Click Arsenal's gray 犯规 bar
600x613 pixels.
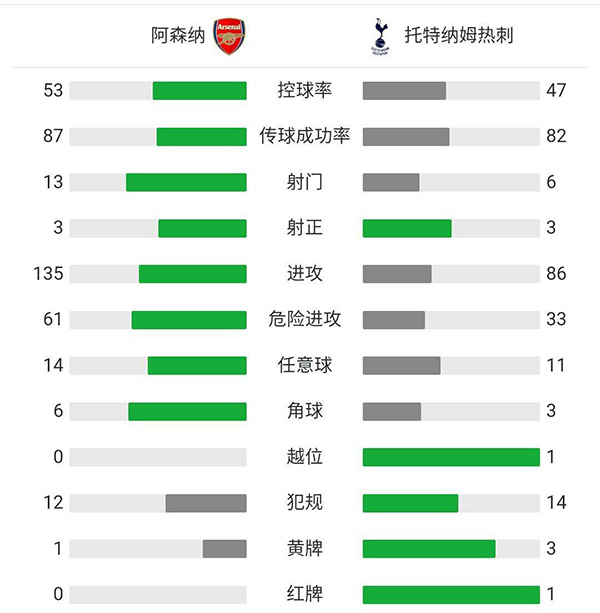pyautogui.click(x=206, y=503)
